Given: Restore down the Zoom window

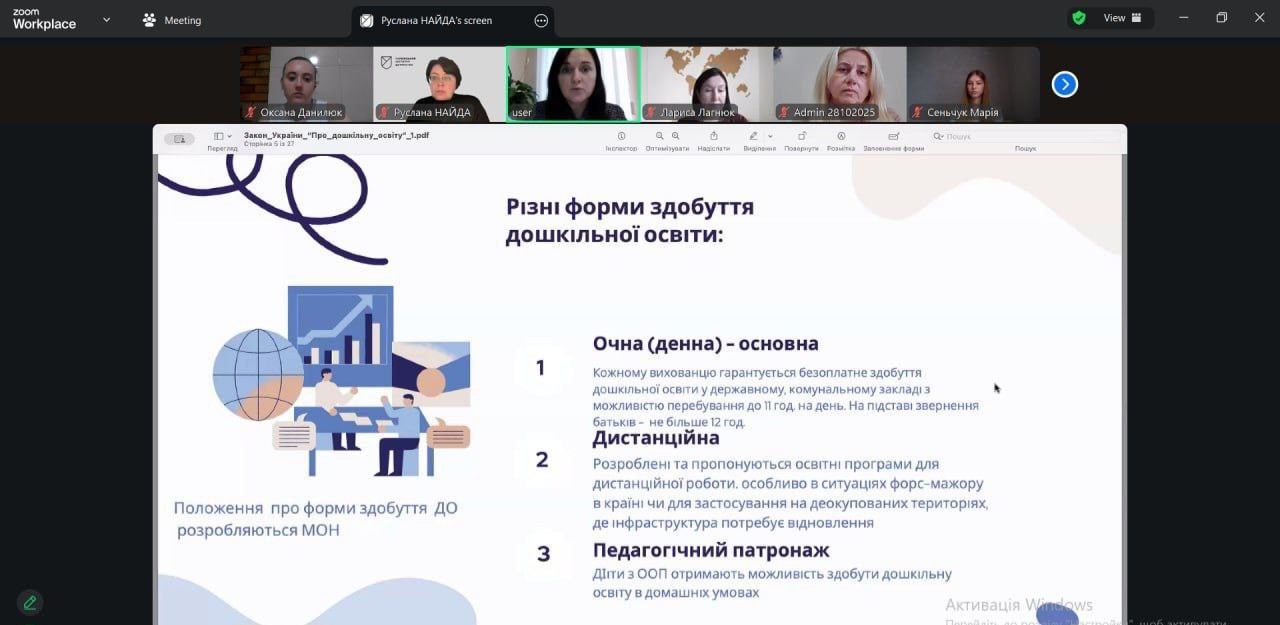Looking at the screenshot, I should click(x=1221, y=18).
